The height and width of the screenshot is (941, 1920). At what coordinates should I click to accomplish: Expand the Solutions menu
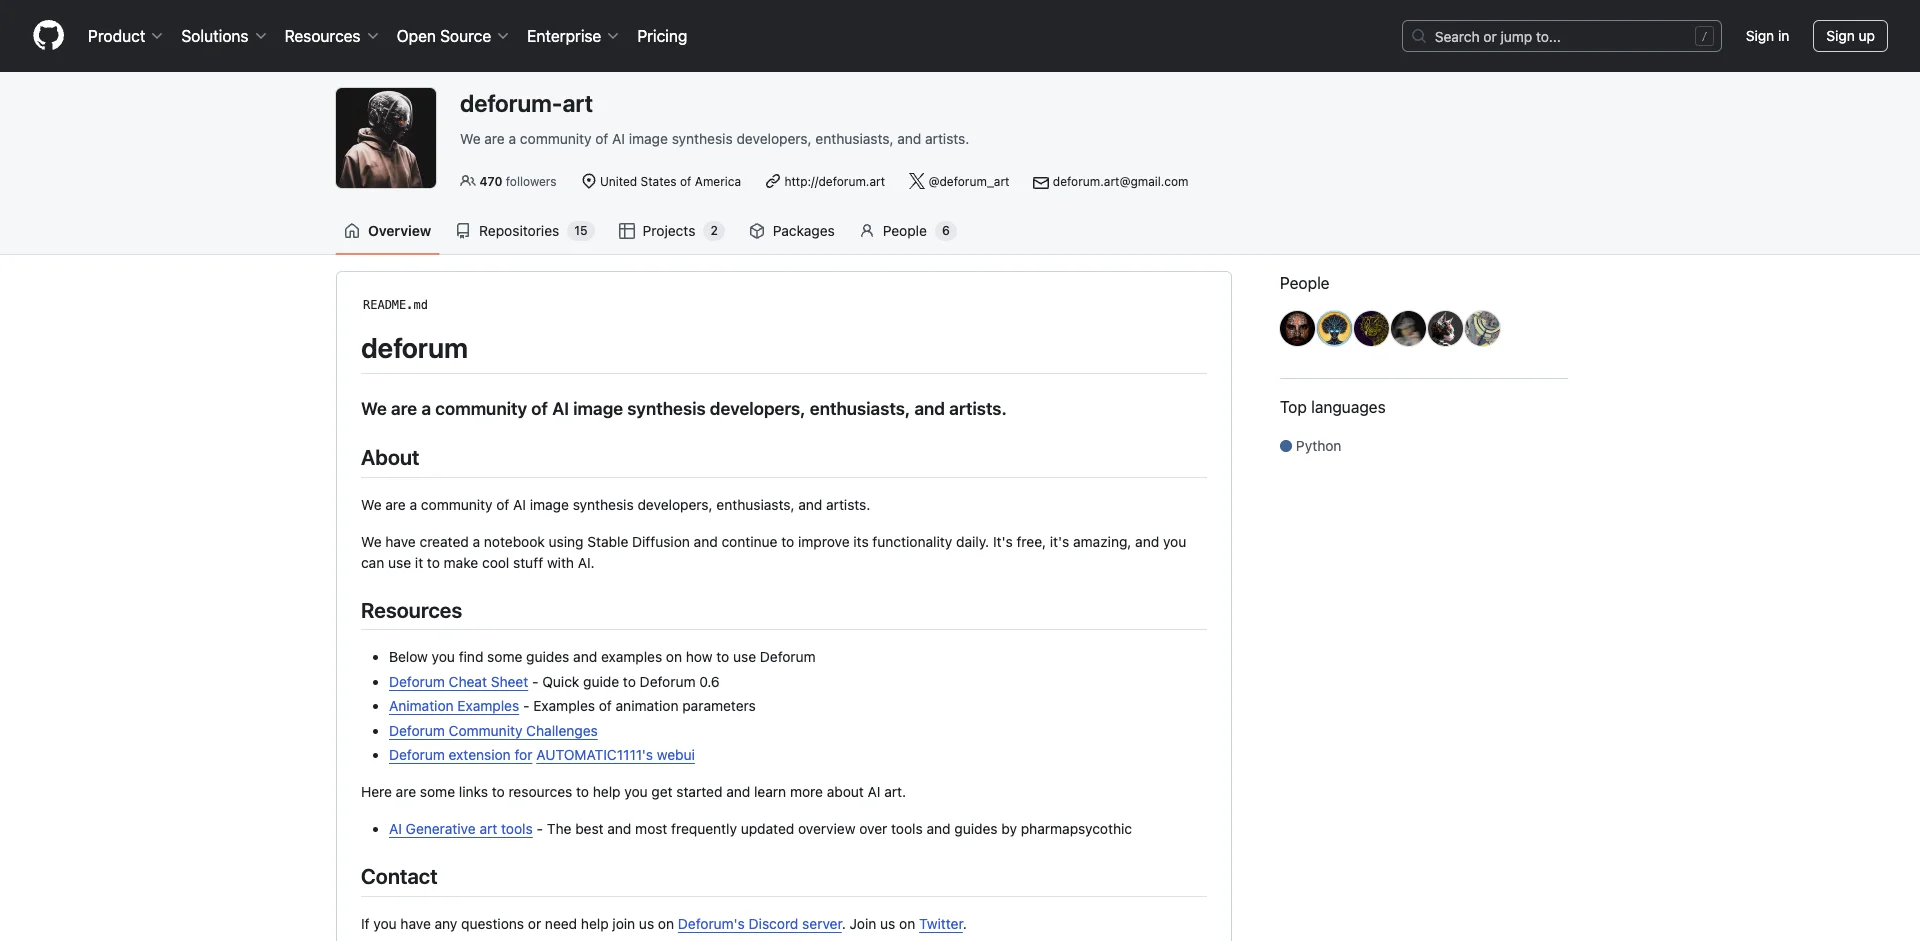[224, 36]
